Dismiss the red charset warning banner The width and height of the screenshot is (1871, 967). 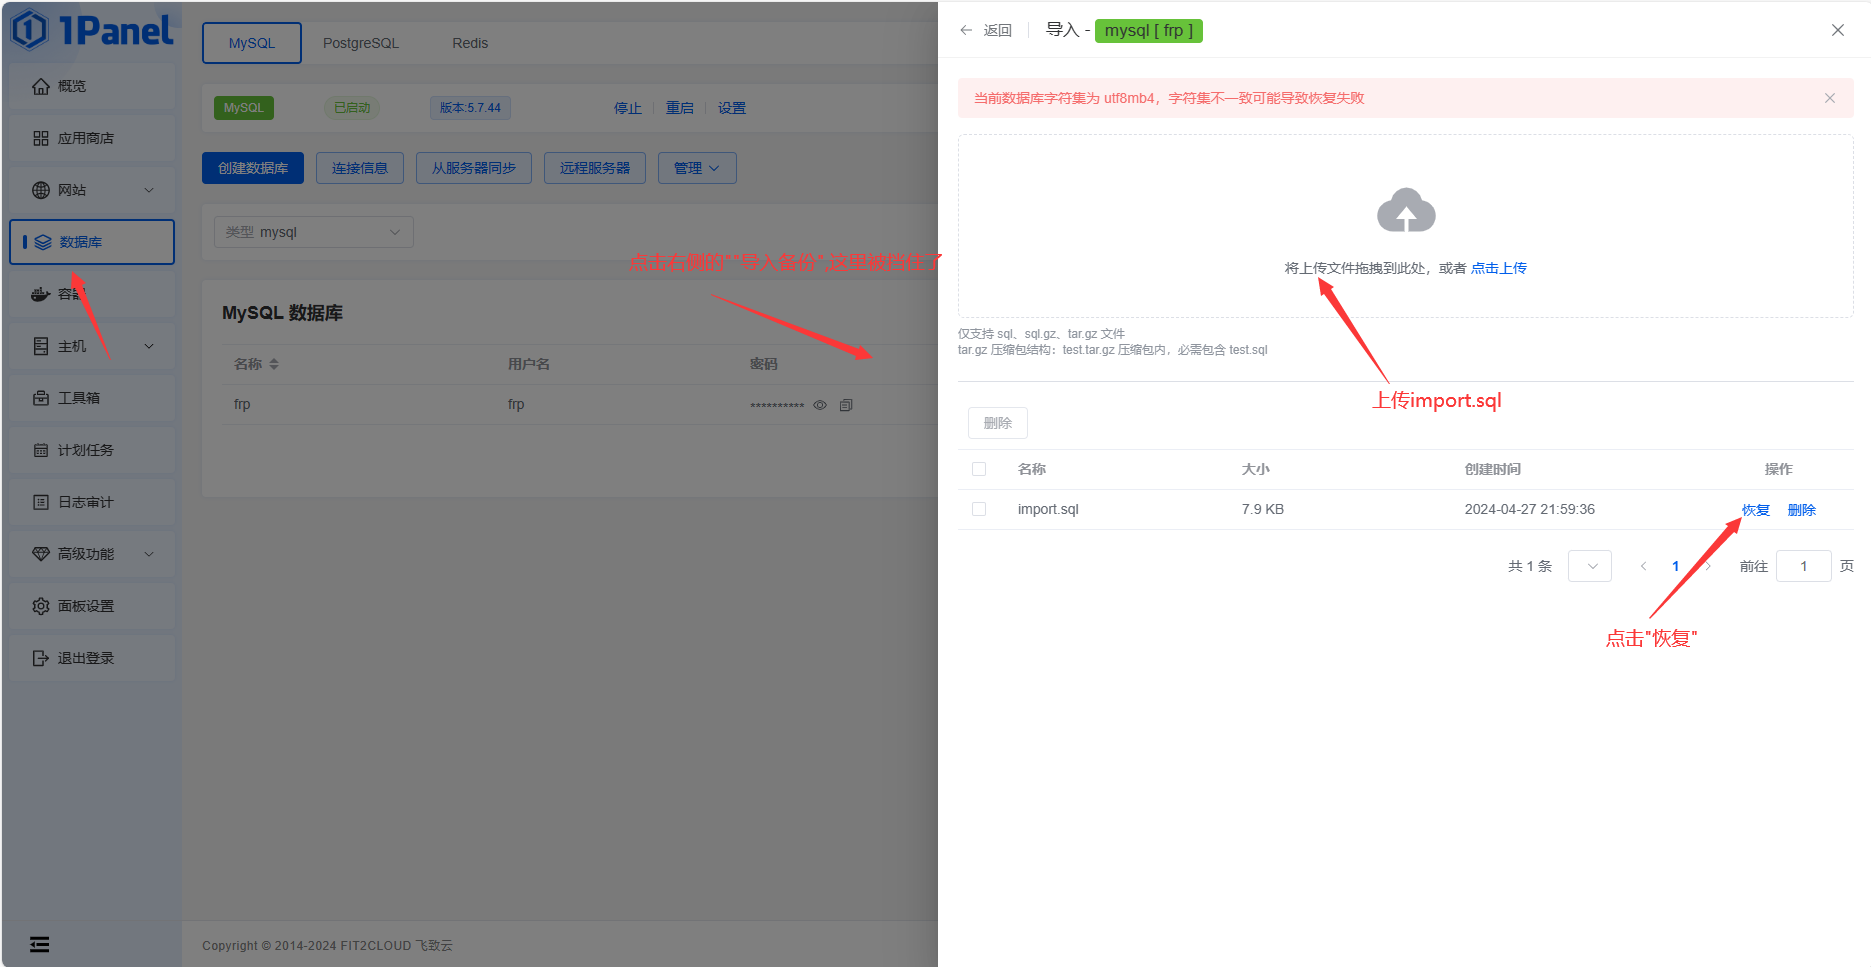point(1829,98)
